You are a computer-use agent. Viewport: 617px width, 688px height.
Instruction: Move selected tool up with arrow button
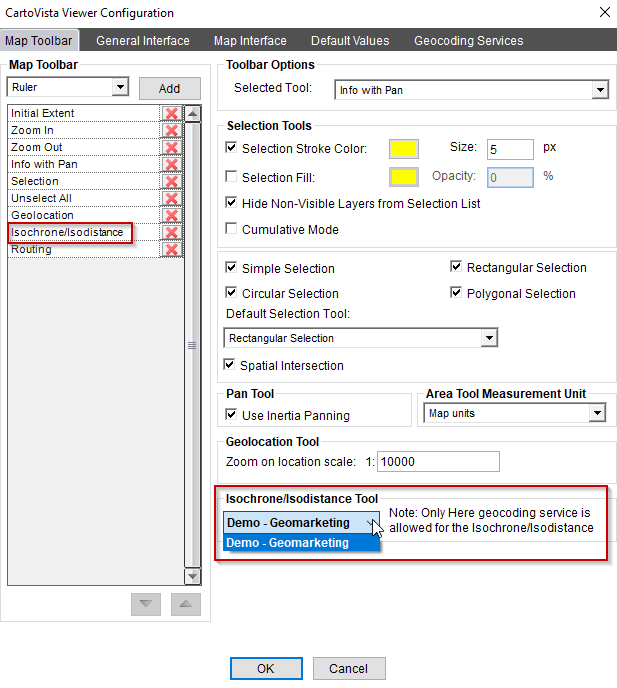click(186, 604)
